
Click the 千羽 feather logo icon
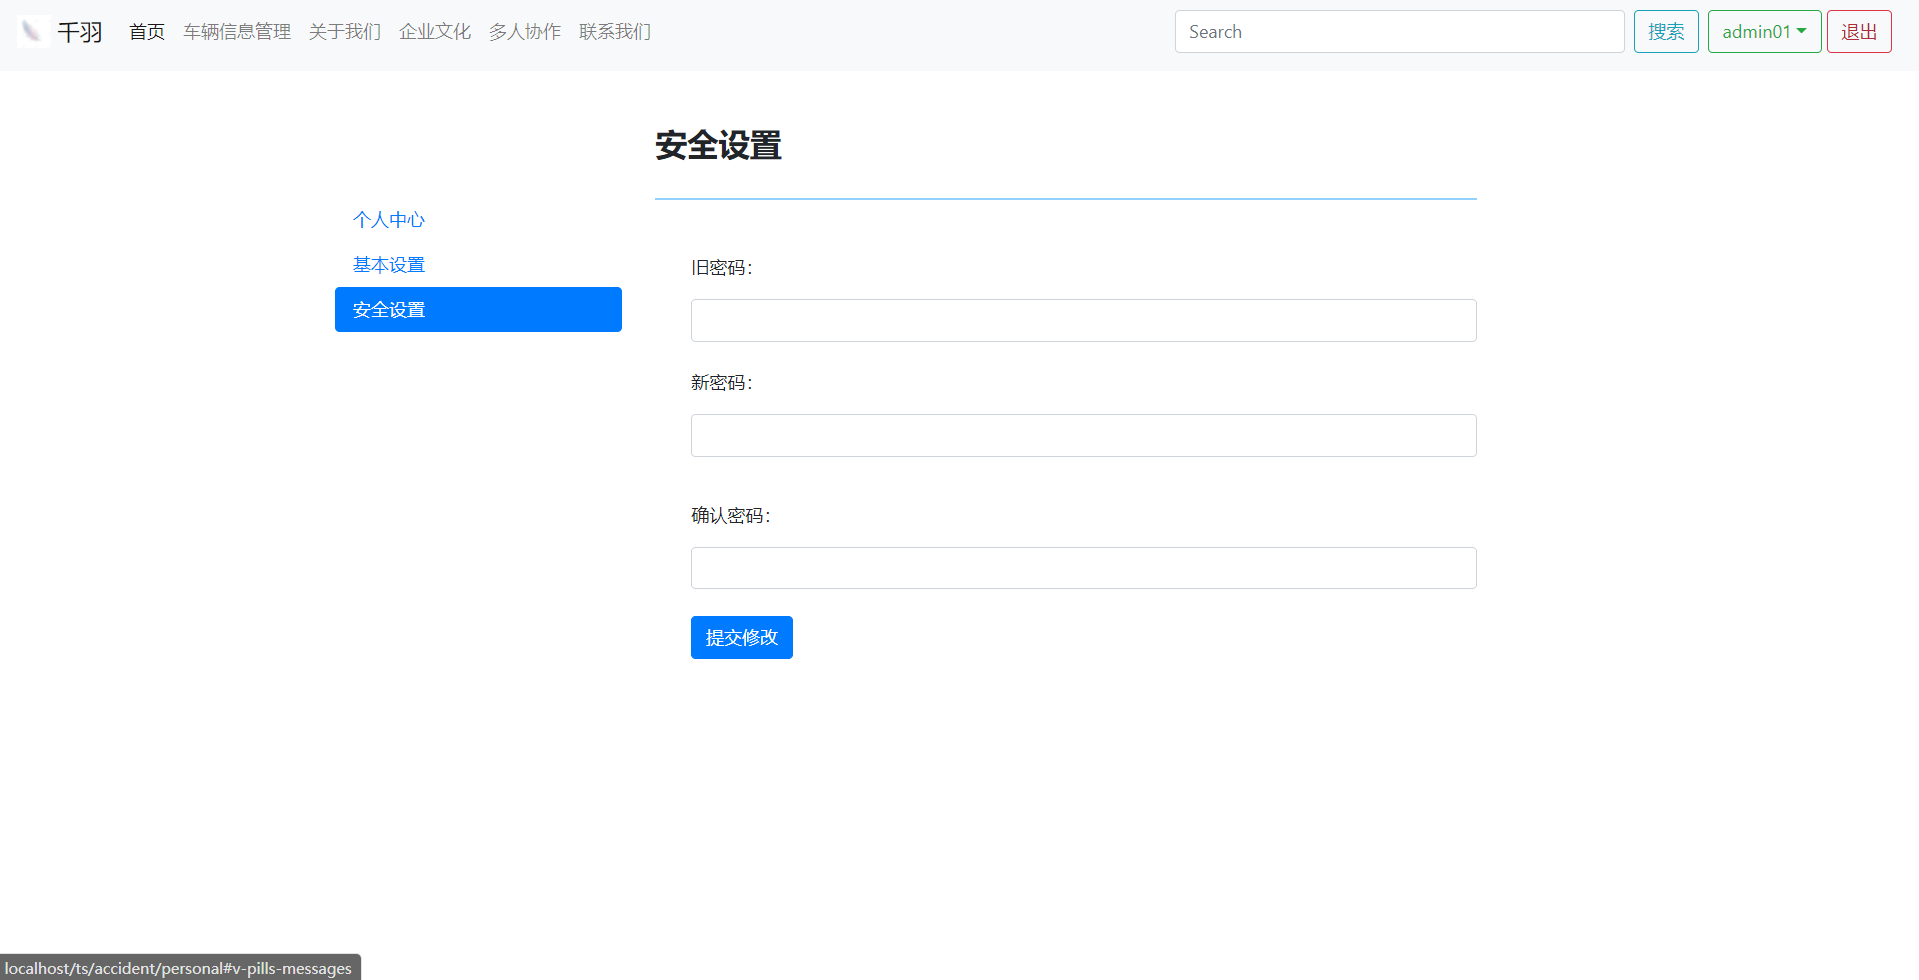coord(32,32)
